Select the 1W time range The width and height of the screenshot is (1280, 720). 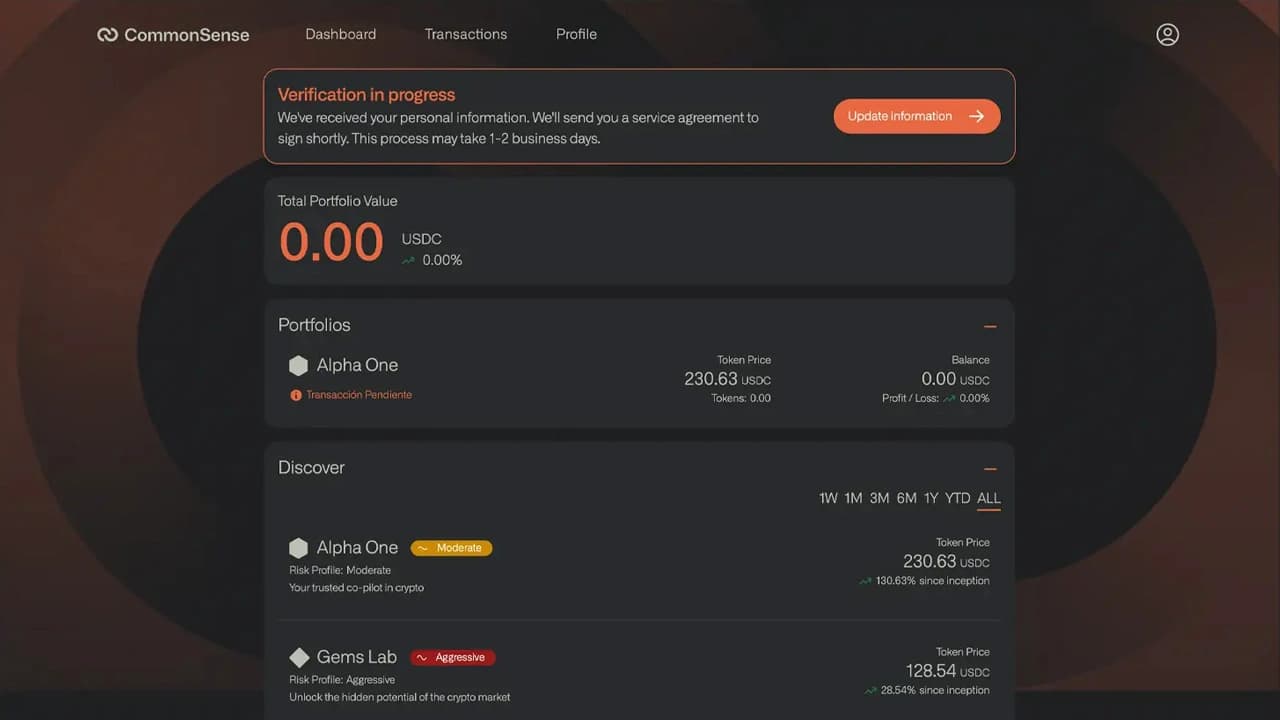[x=828, y=498]
